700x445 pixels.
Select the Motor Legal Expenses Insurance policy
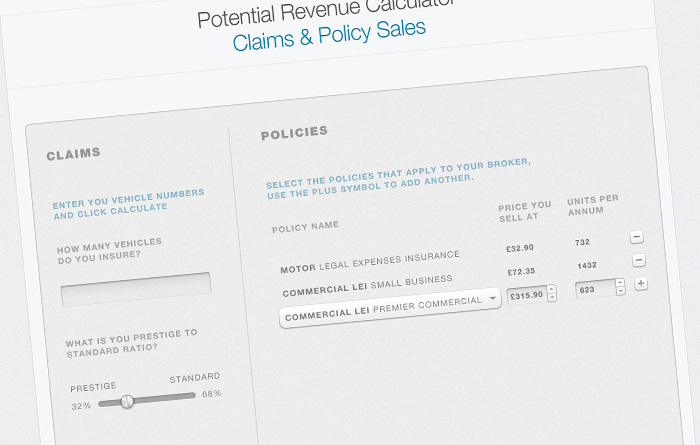pos(370,262)
